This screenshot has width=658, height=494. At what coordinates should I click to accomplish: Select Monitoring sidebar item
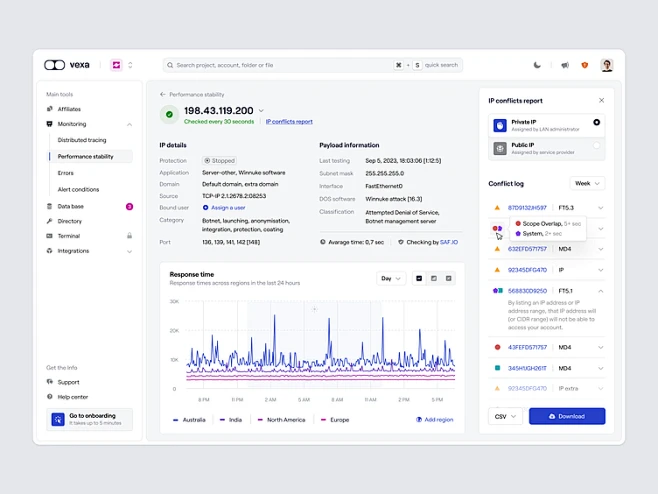pos(72,124)
